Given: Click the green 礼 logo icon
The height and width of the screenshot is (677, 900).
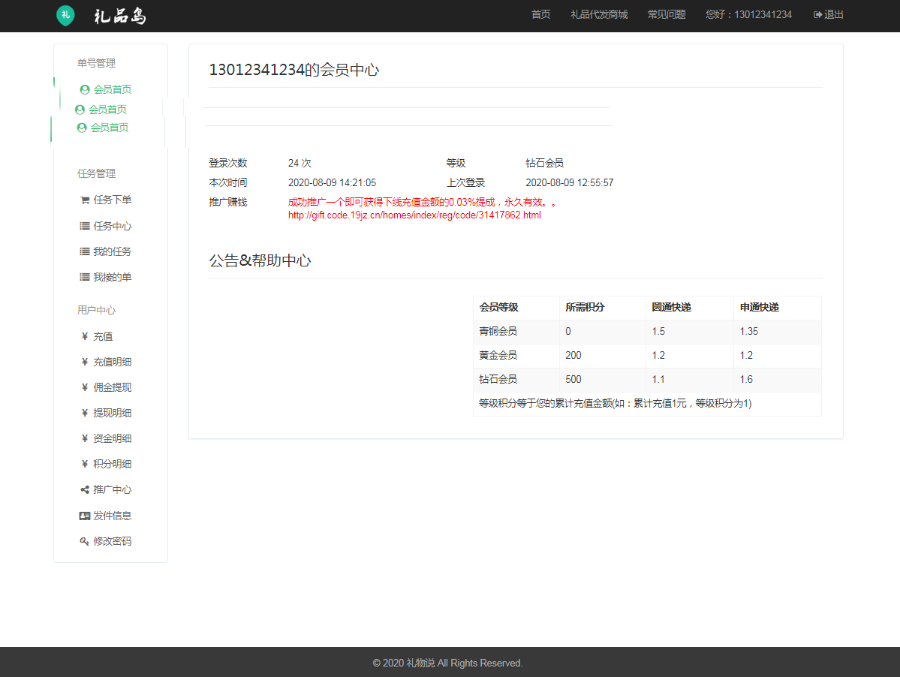Looking at the screenshot, I should pyautogui.click(x=65, y=15).
